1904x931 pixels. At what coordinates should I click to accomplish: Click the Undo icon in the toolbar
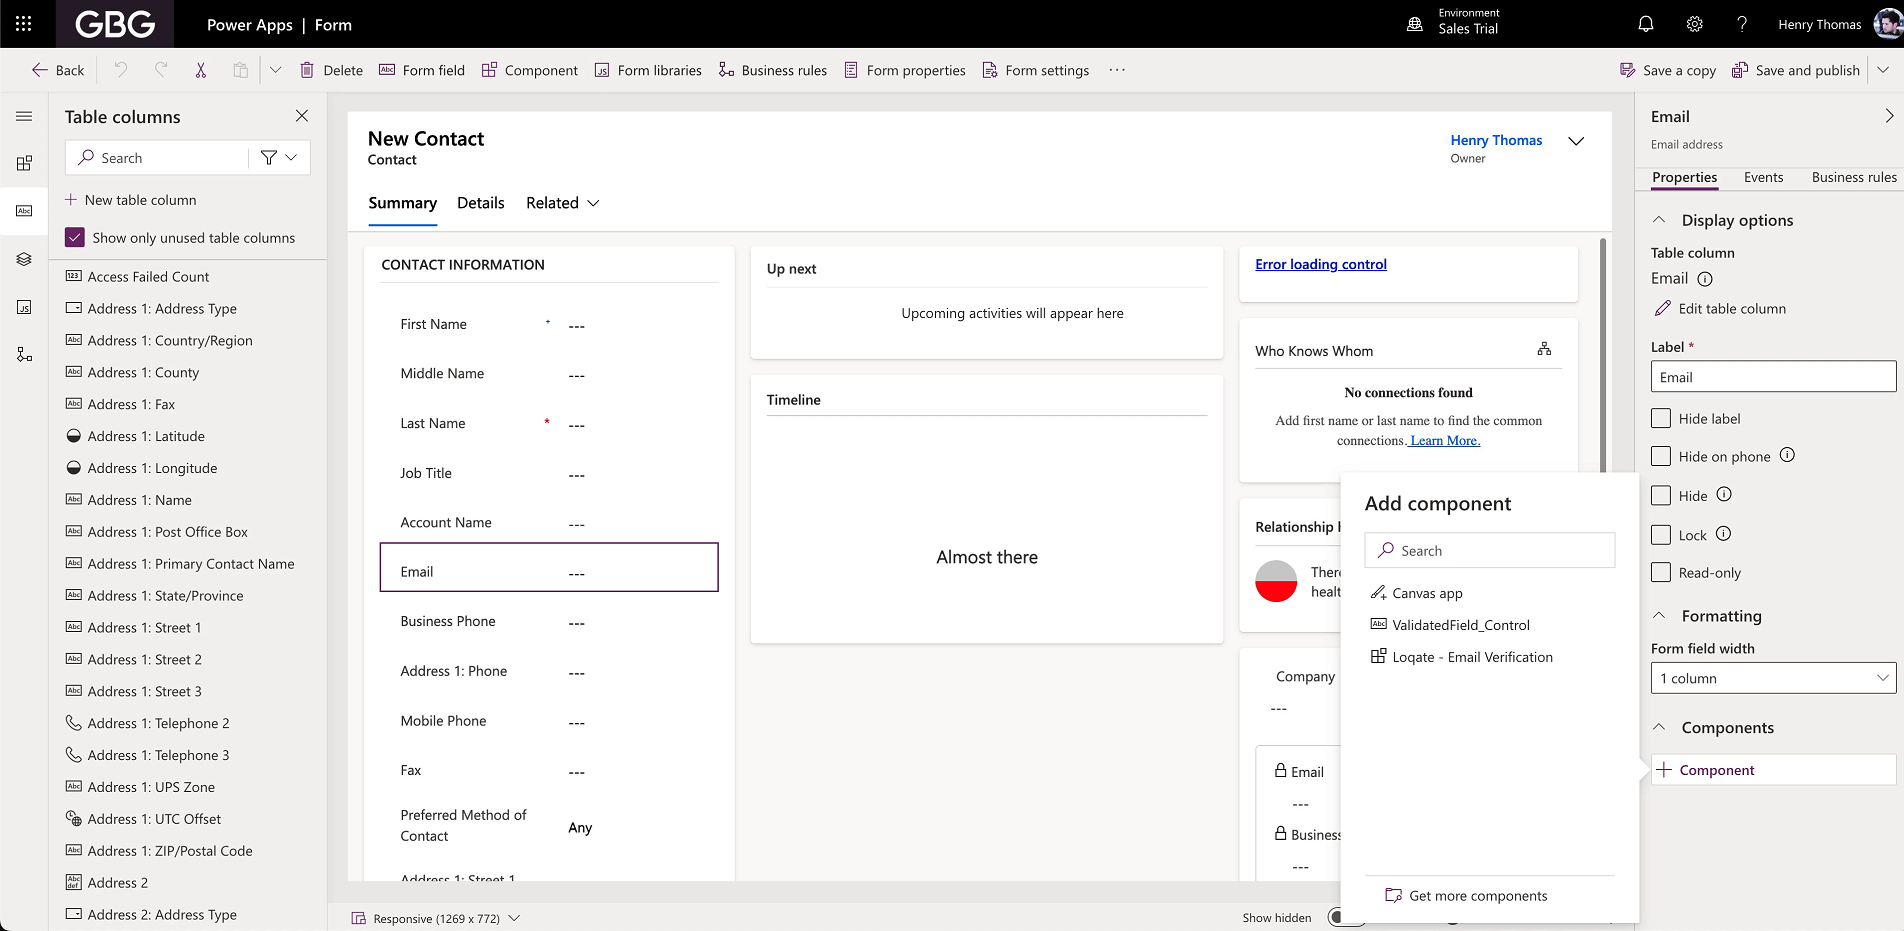pos(120,70)
